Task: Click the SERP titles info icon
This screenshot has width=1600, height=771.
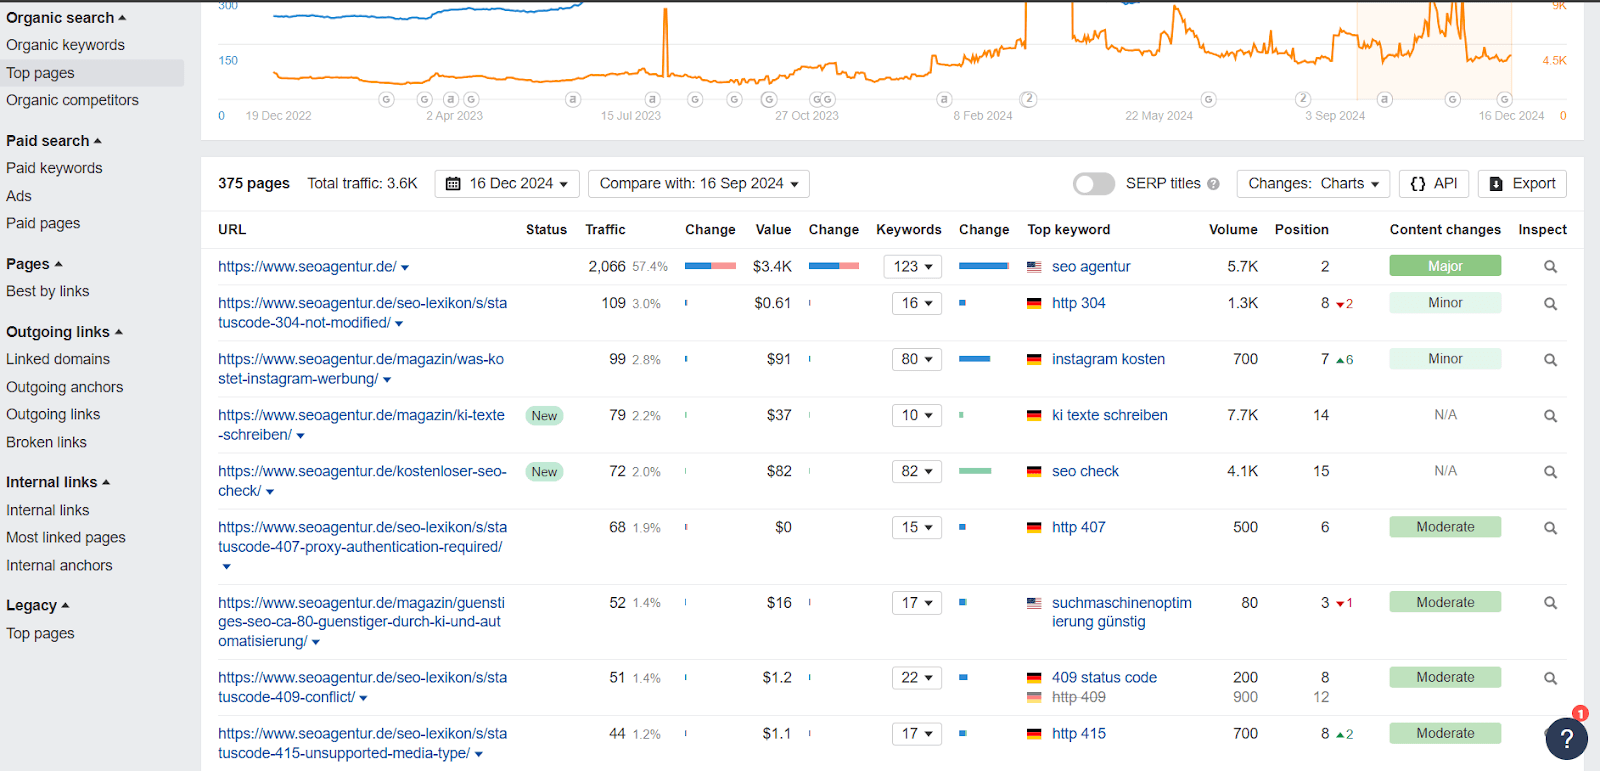Action: 1213,184
